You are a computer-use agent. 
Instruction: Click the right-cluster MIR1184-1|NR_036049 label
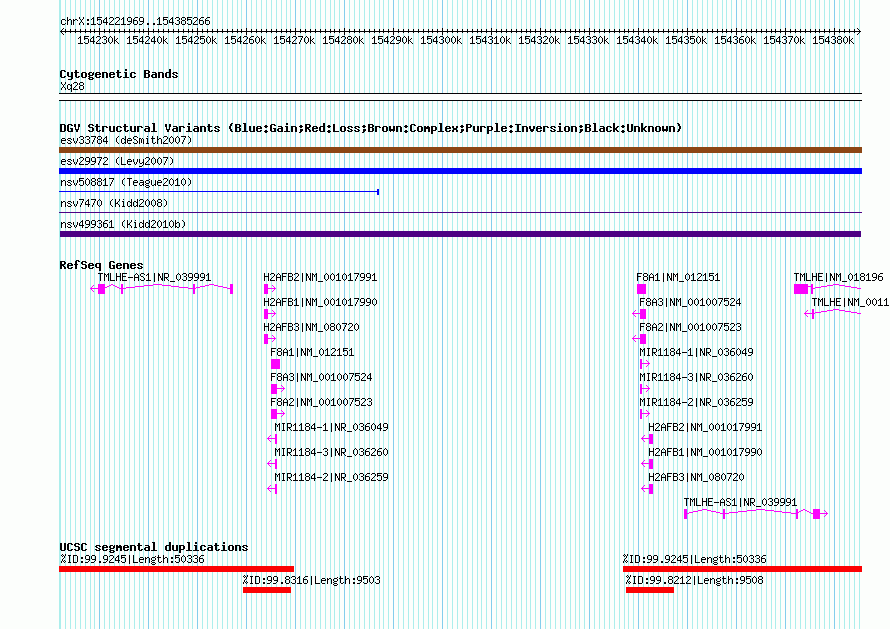point(696,353)
